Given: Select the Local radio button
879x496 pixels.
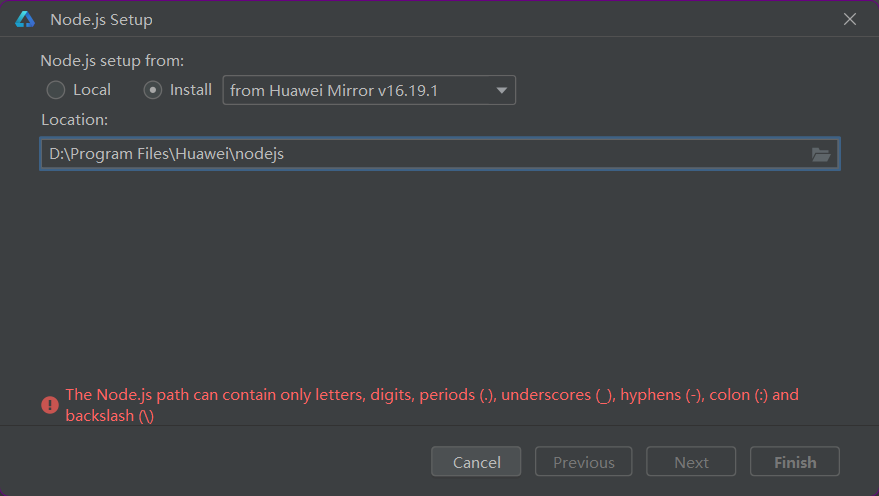Looking at the screenshot, I should tap(55, 90).
